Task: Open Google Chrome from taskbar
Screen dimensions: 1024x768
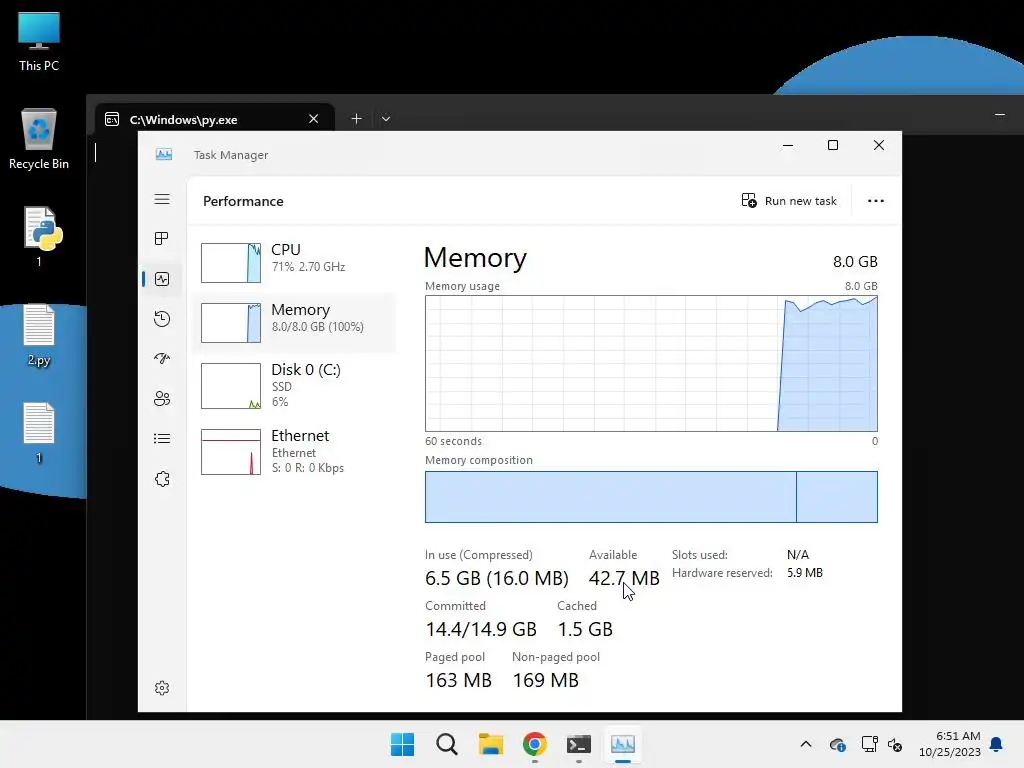Action: [535, 744]
